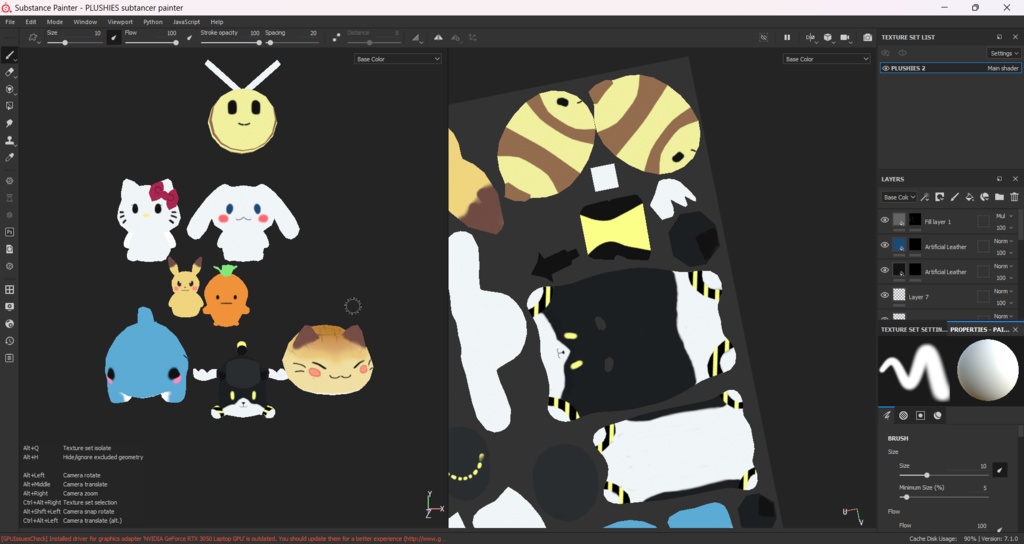Pause the viewport rendering
The image size is (1024, 544).
[787, 38]
